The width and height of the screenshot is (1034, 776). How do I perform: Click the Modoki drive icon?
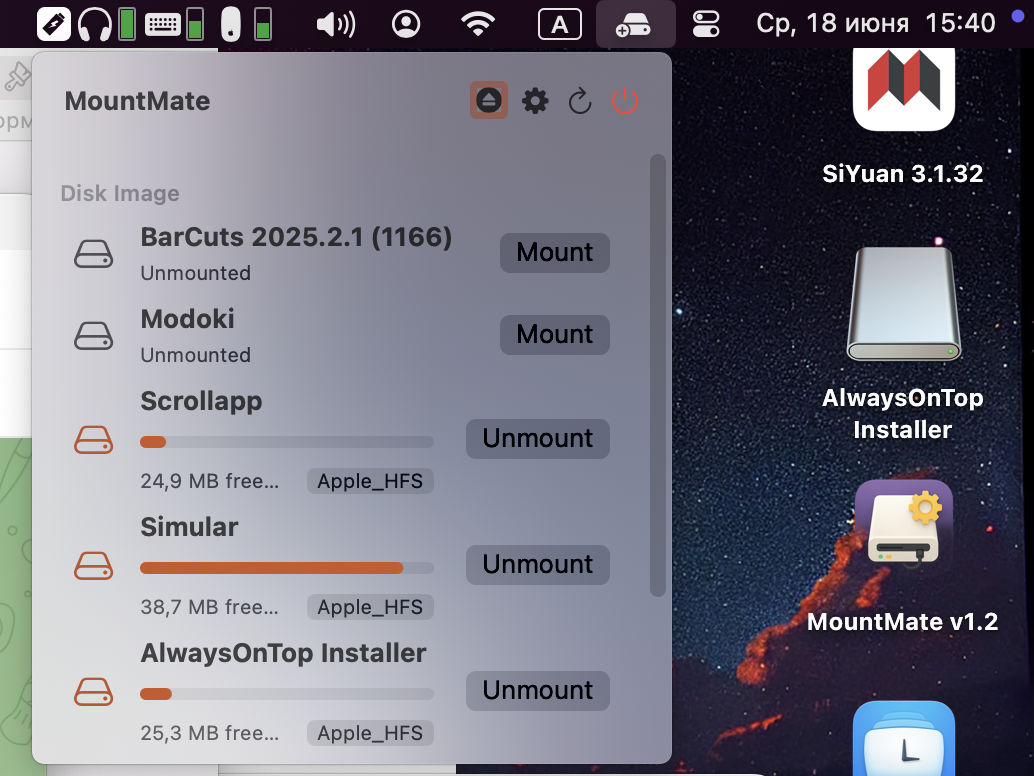93,336
